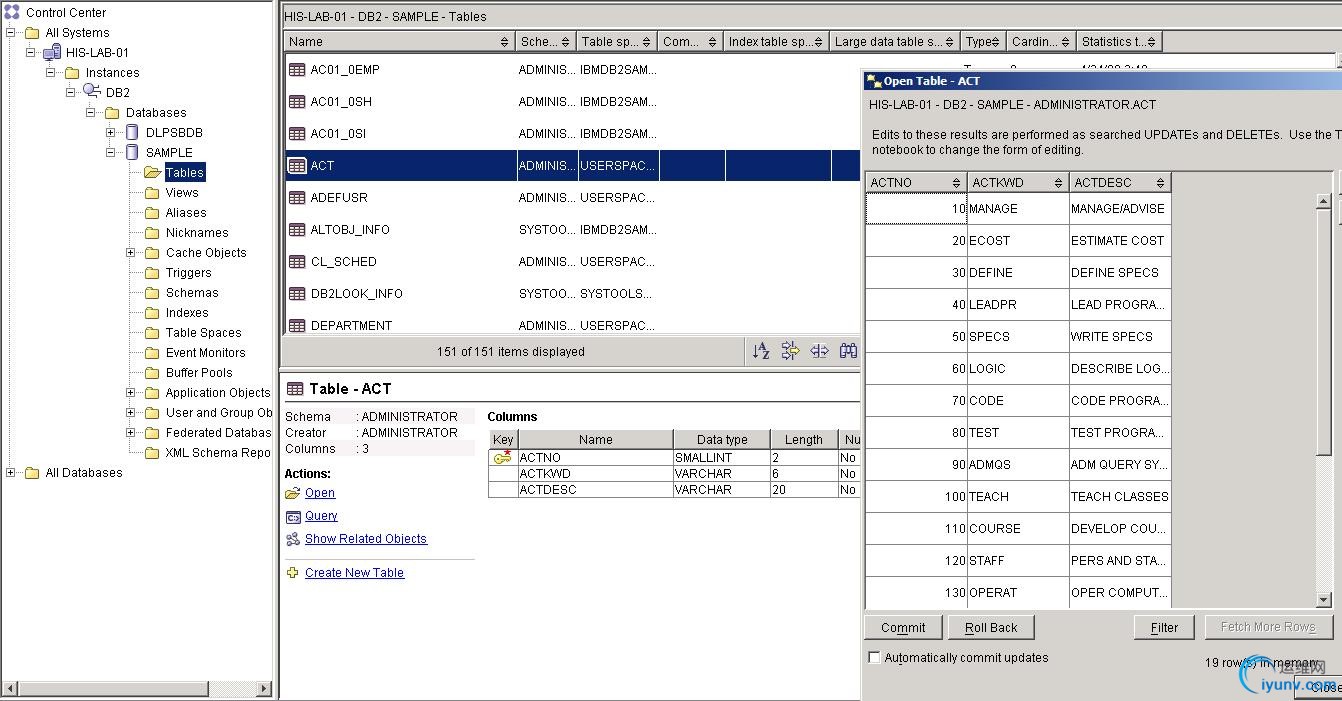Select the ACT row in tables list
Screen dimensions: 1342x701
(x=572, y=166)
